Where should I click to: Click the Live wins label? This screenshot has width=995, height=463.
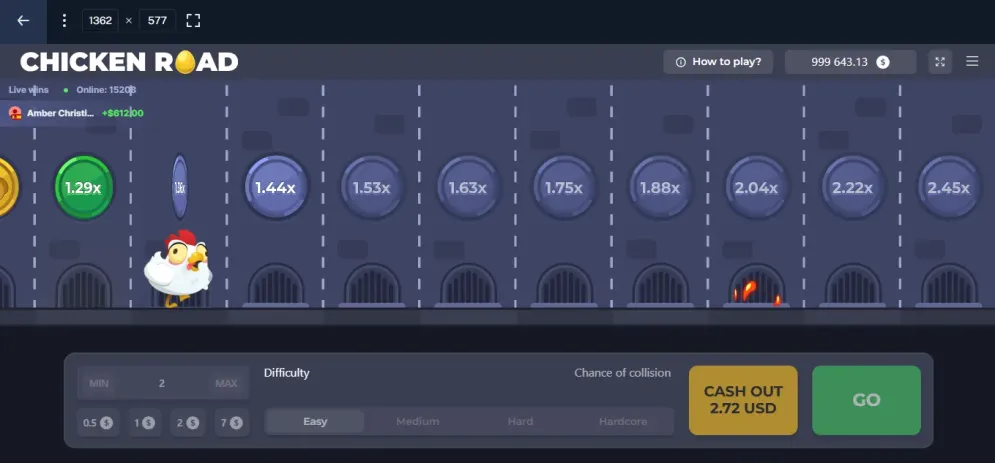click(x=29, y=90)
